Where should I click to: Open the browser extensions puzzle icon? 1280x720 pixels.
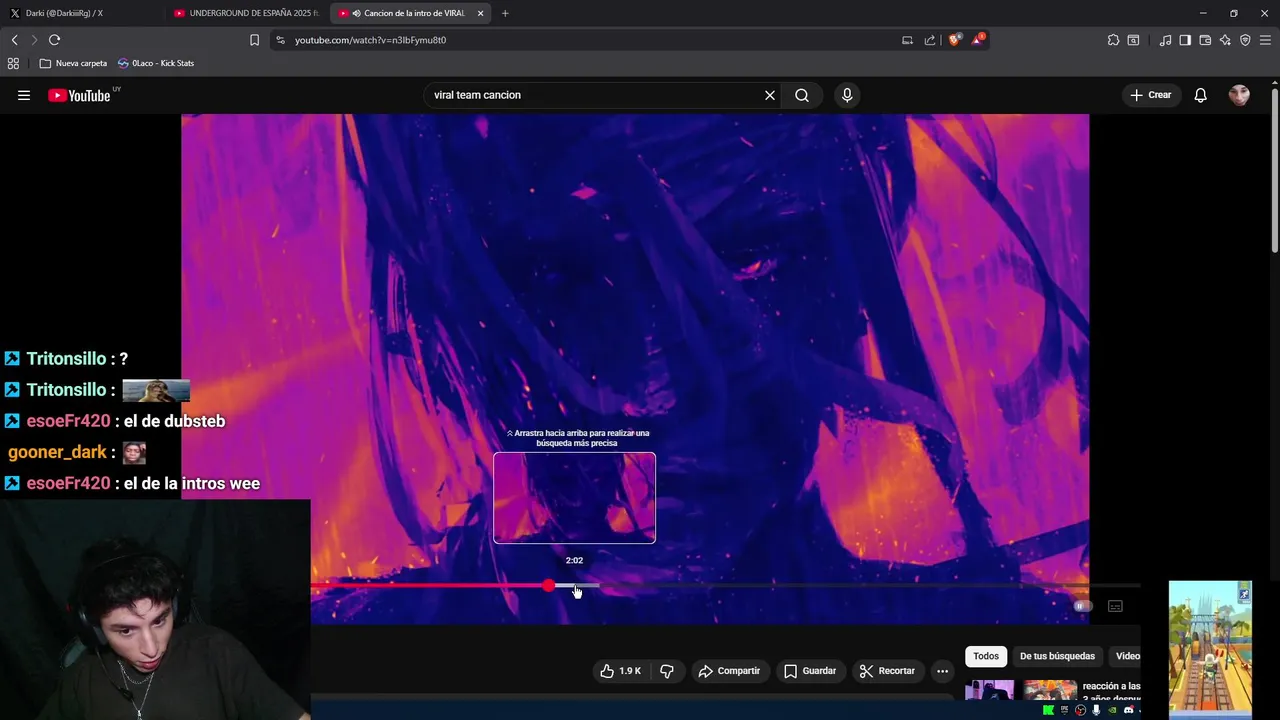(1113, 40)
